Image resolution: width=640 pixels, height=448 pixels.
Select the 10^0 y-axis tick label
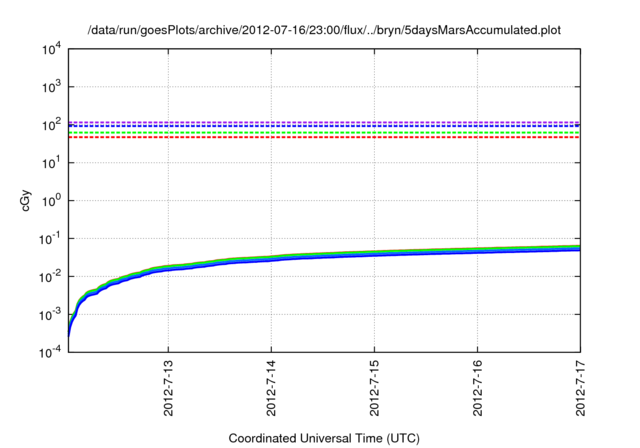(51, 201)
